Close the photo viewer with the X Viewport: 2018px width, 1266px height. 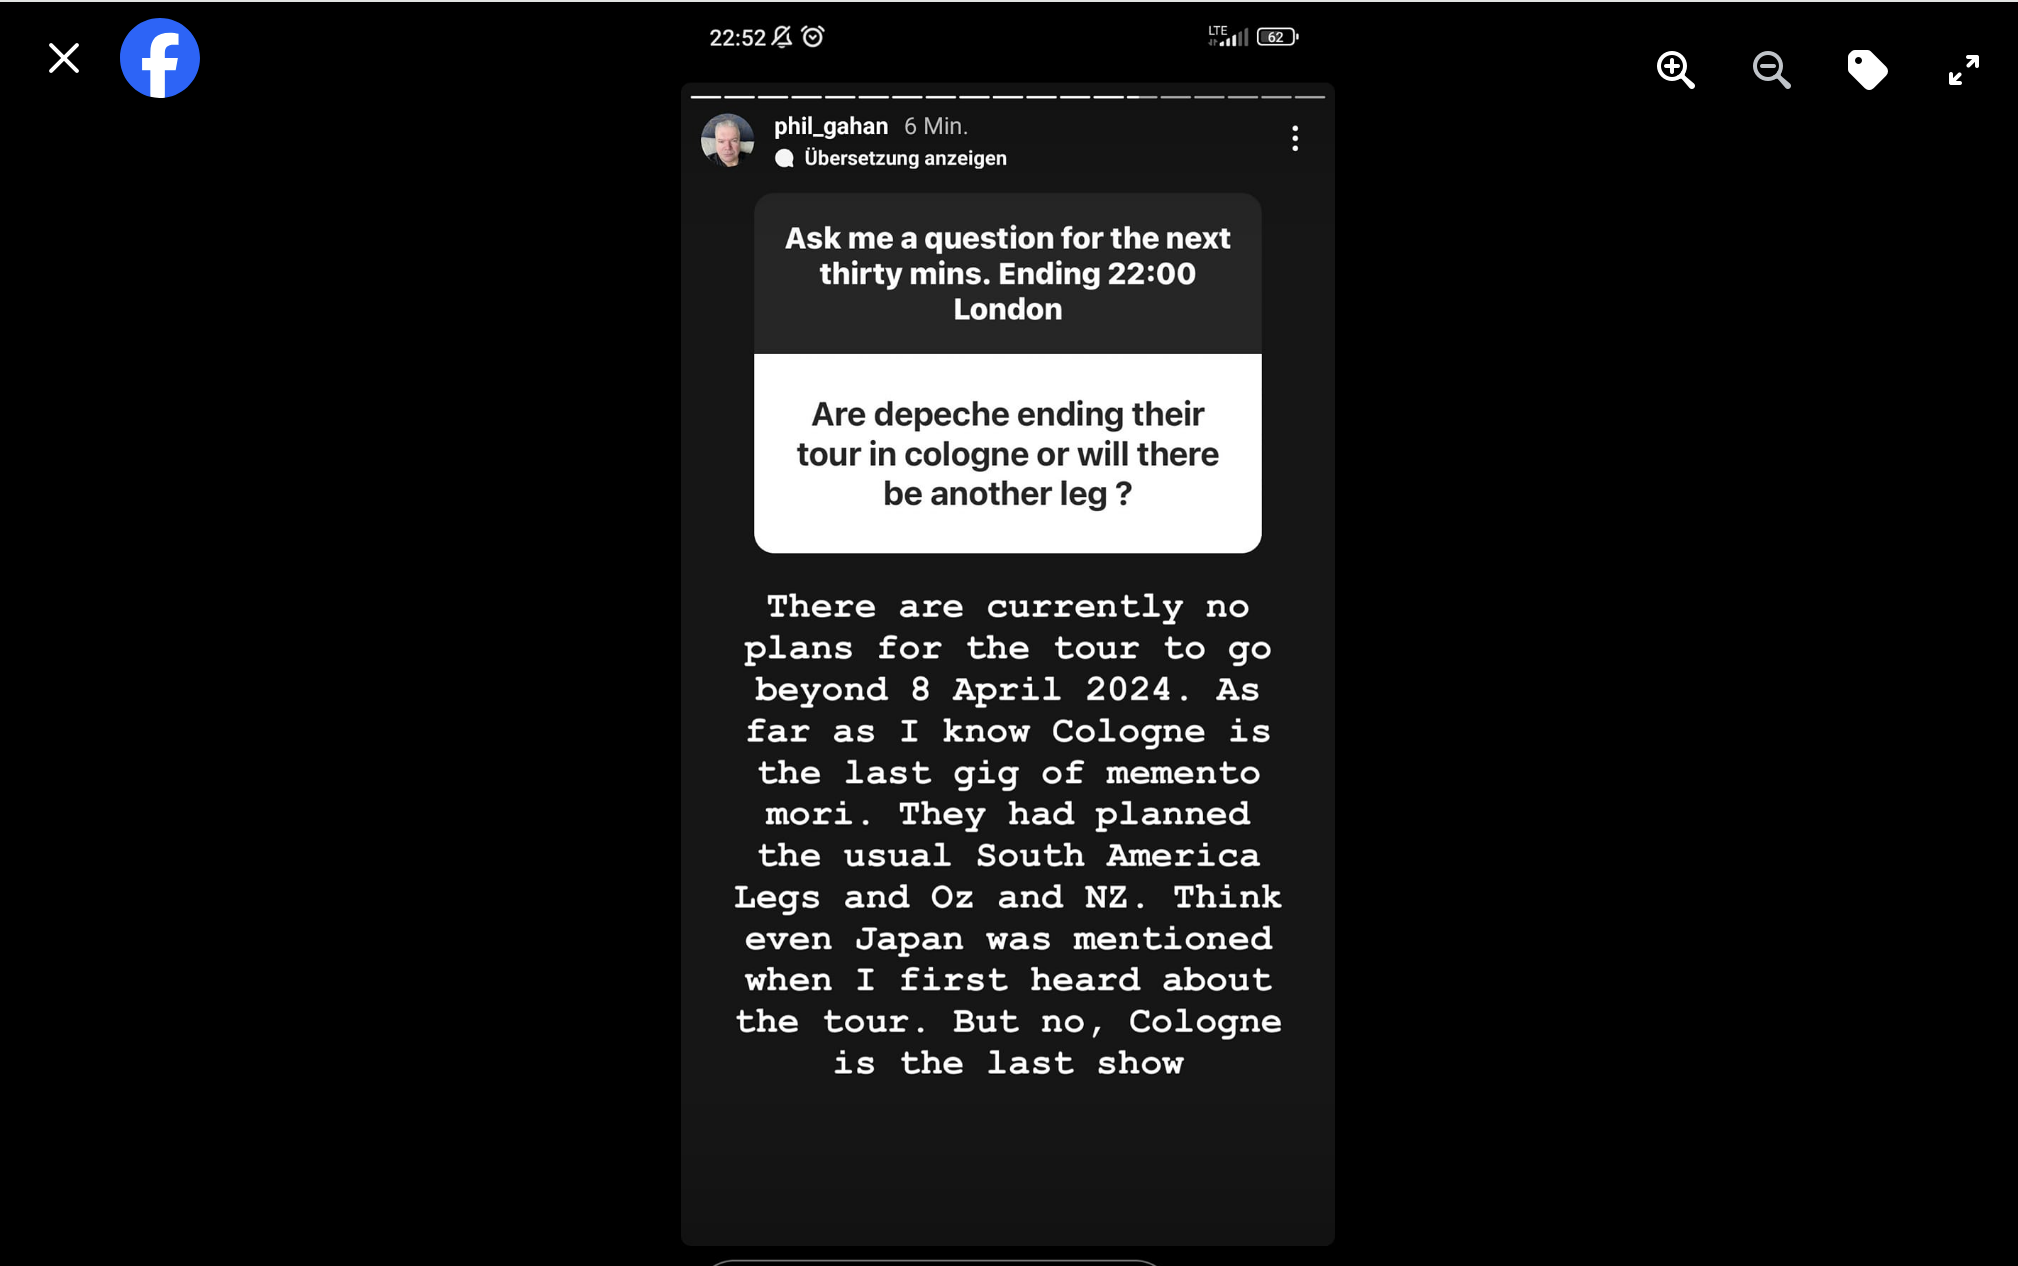point(64,59)
